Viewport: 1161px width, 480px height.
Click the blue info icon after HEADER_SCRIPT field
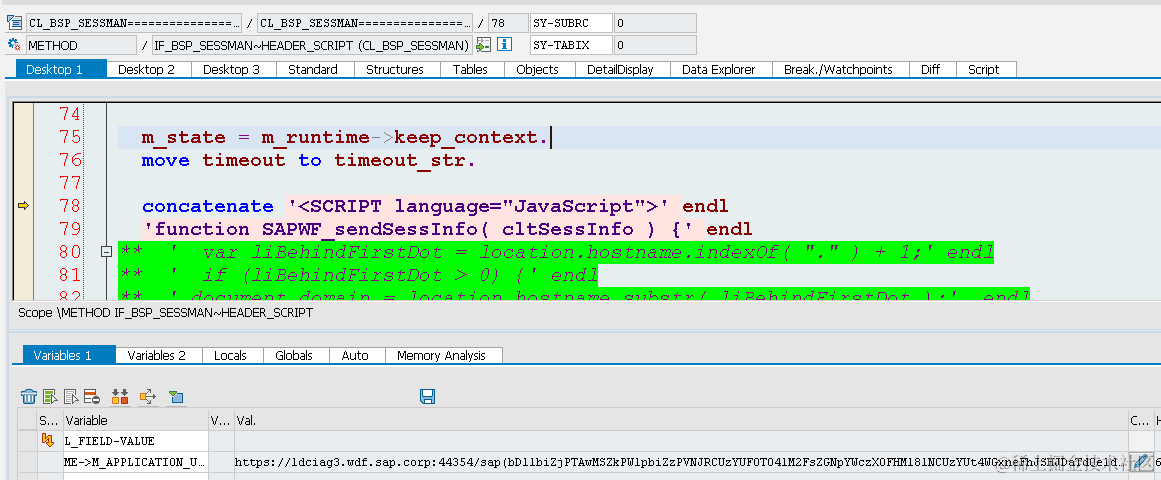504,45
